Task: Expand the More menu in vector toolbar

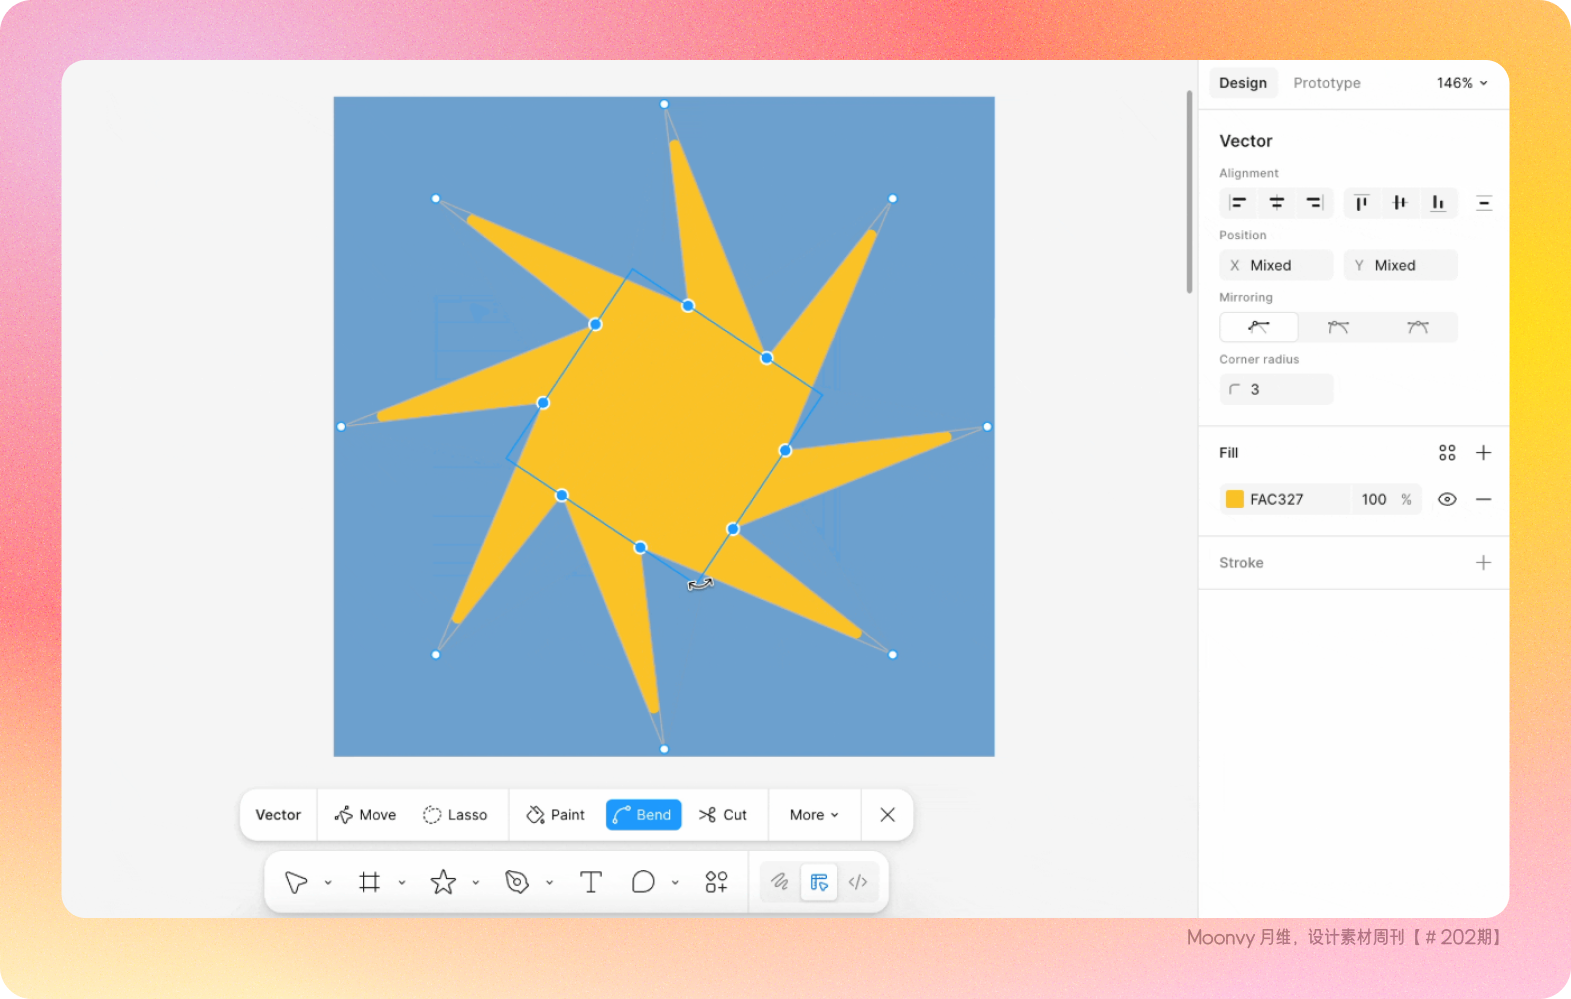Action: pyautogui.click(x=814, y=815)
